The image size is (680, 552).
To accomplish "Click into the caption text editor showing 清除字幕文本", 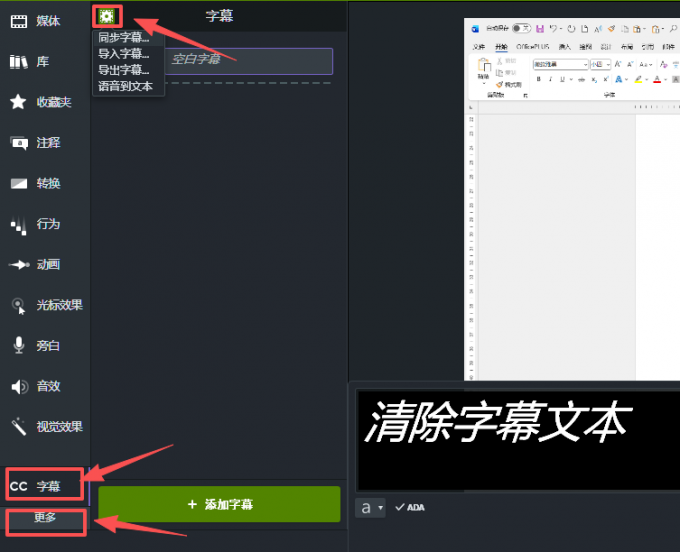I will tap(518, 440).
